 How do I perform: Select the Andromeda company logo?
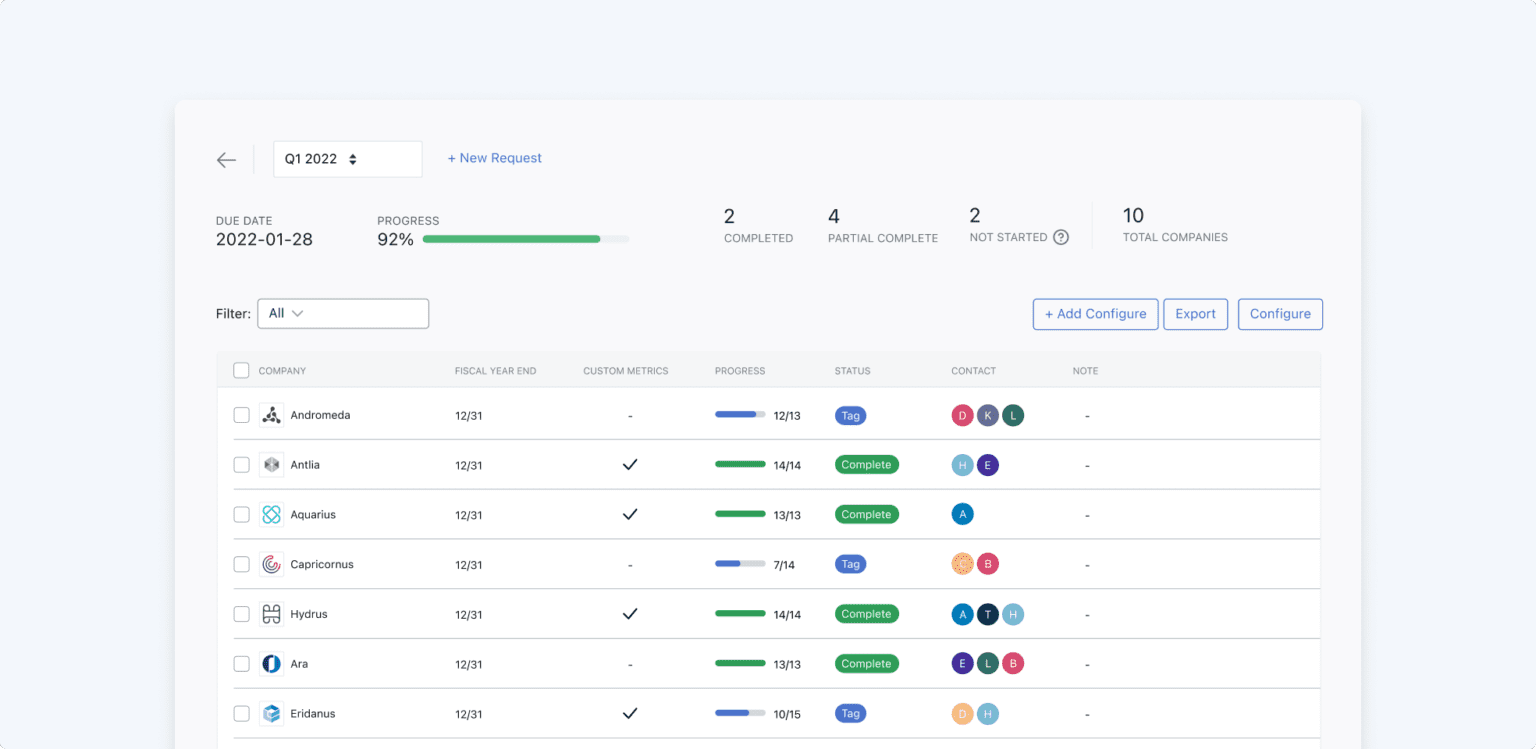tap(271, 414)
